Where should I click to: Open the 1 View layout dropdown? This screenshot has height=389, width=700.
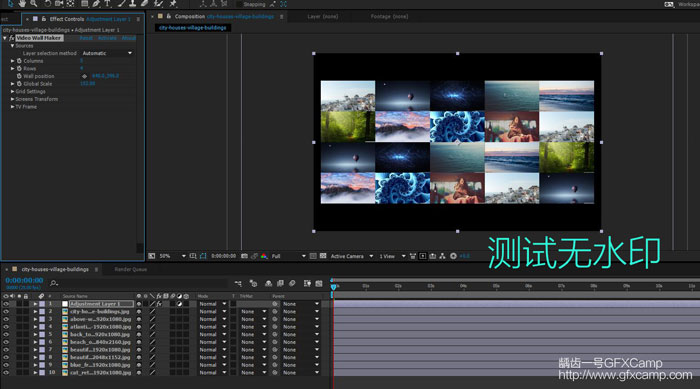point(392,256)
